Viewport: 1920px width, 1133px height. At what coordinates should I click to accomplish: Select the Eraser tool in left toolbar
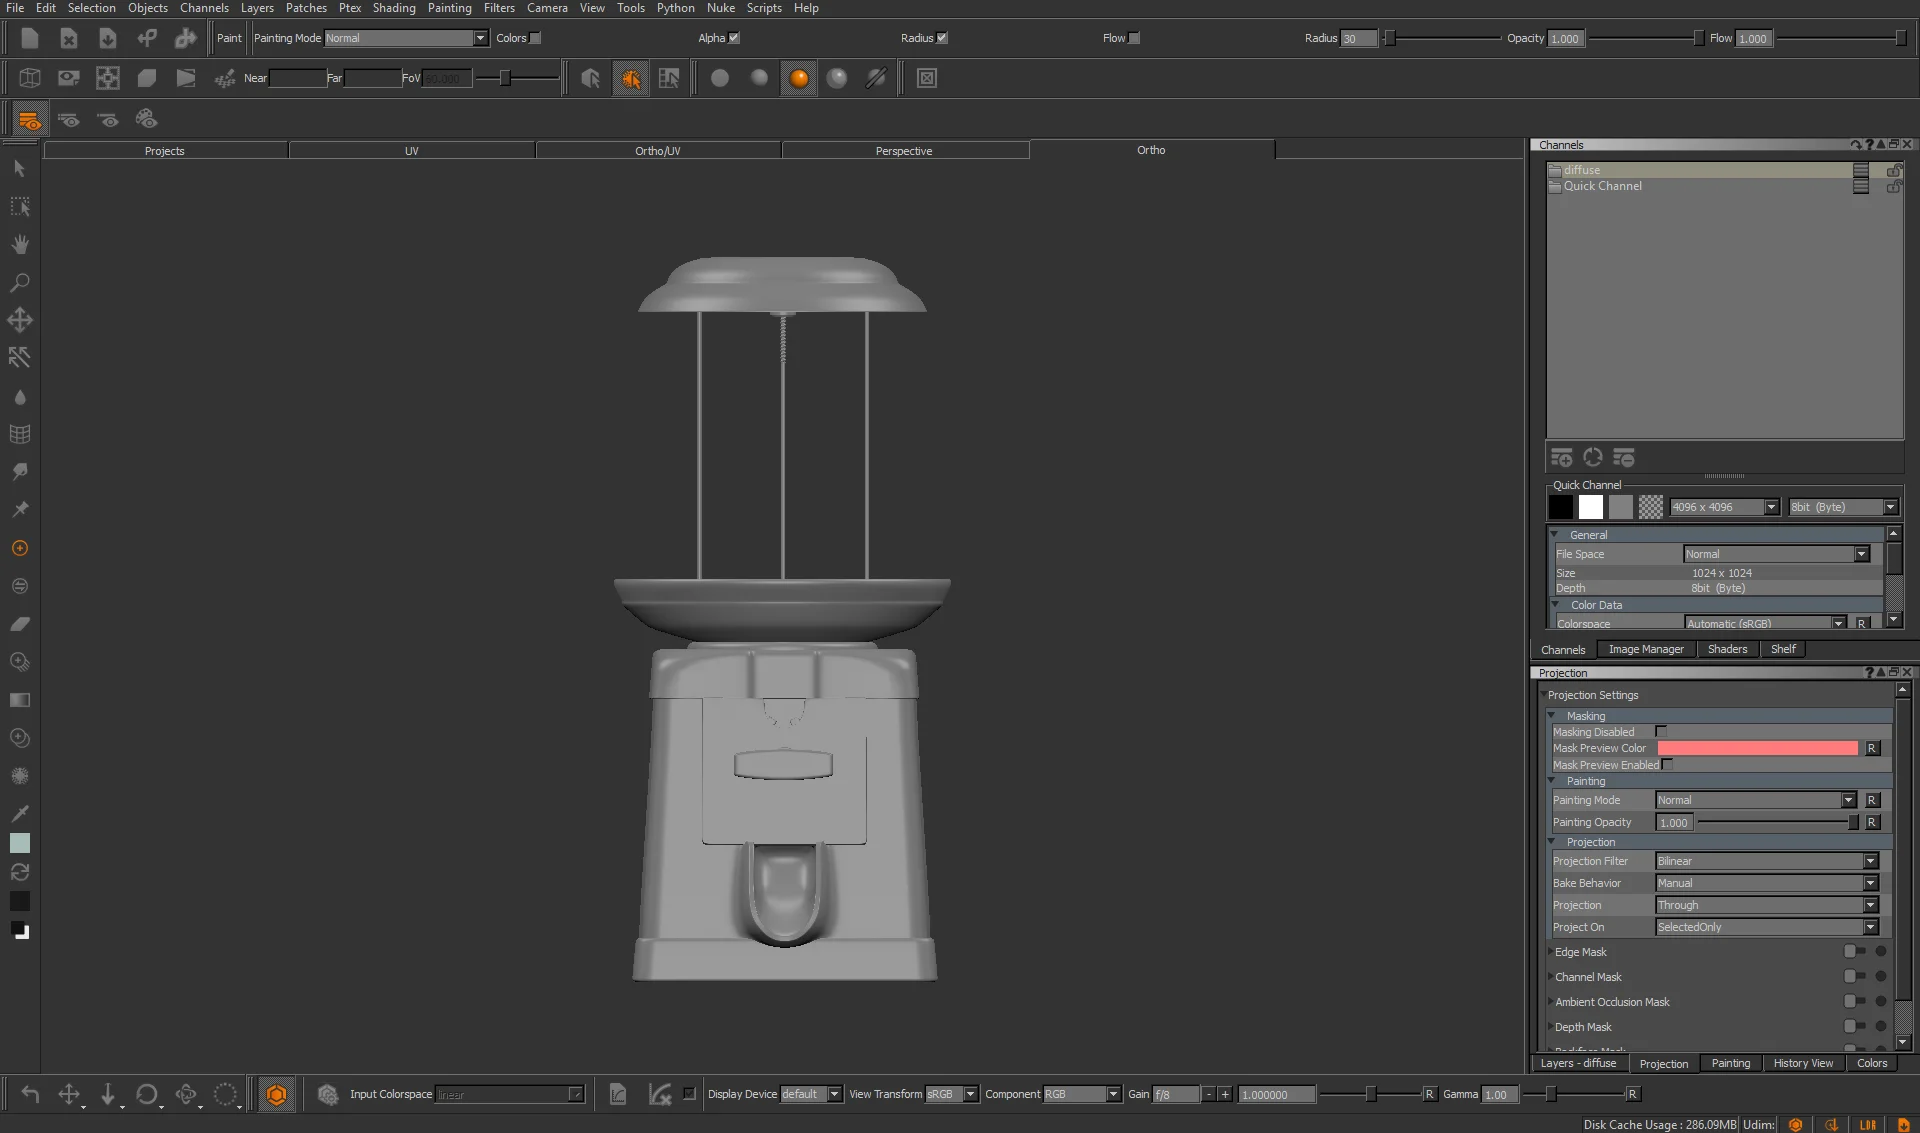pos(19,624)
